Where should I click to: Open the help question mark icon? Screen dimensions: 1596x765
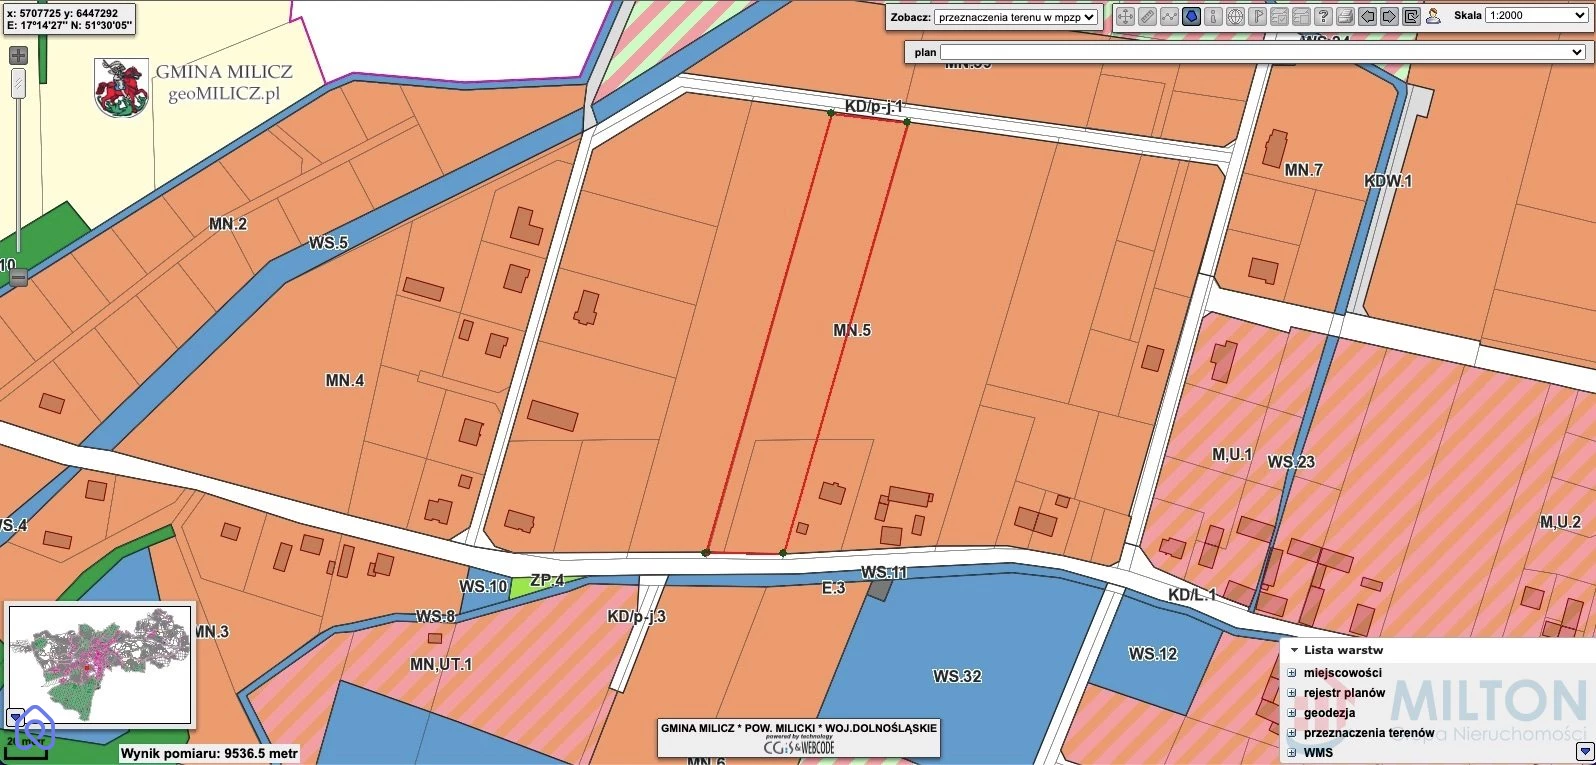pos(1323,16)
